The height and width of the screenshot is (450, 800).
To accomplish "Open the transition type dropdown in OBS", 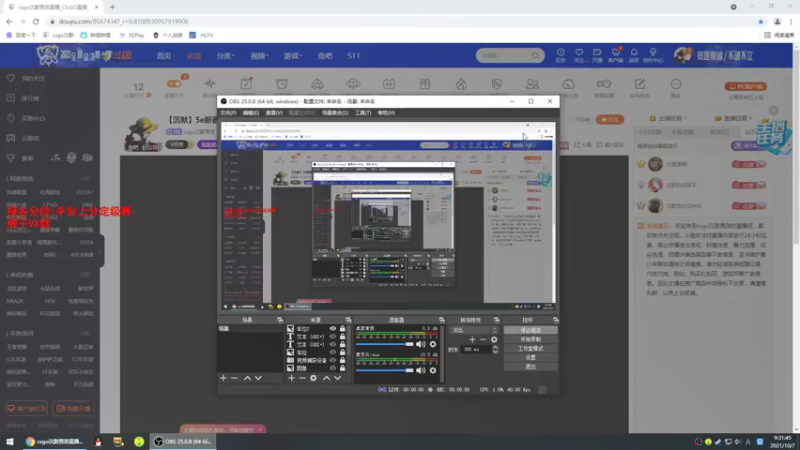I will 473,330.
